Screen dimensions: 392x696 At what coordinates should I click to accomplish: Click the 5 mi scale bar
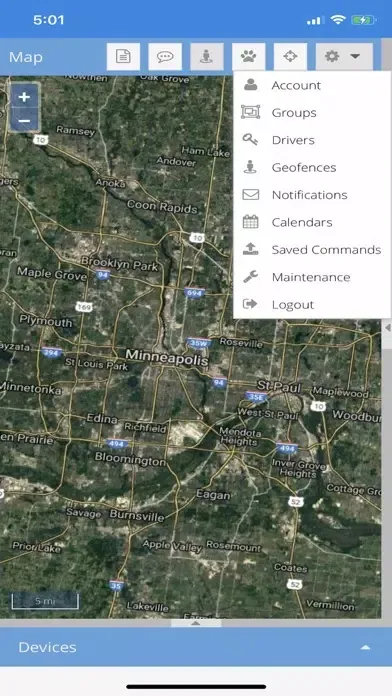tap(45, 601)
